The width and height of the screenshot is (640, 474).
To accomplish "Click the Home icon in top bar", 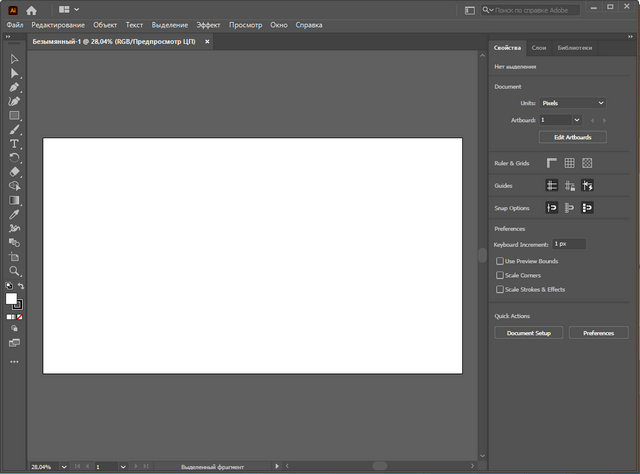I will (x=31, y=9).
